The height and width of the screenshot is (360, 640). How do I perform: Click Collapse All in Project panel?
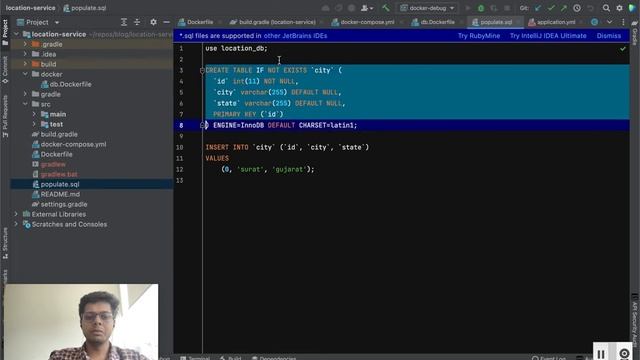137,22
